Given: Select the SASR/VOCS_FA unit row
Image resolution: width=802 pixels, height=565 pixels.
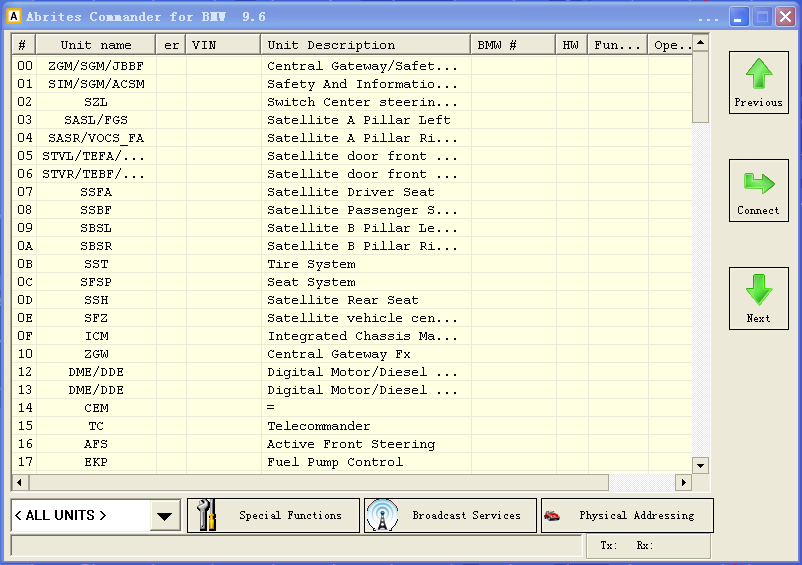Looking at the screenshot, I should point(352,138).
